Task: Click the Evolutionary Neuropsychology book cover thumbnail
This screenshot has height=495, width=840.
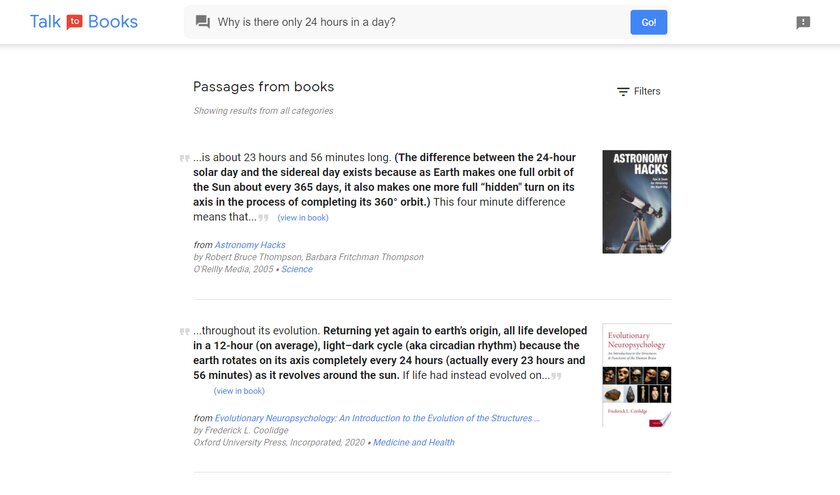Action: pyautogui.click(x=636, y=375)
